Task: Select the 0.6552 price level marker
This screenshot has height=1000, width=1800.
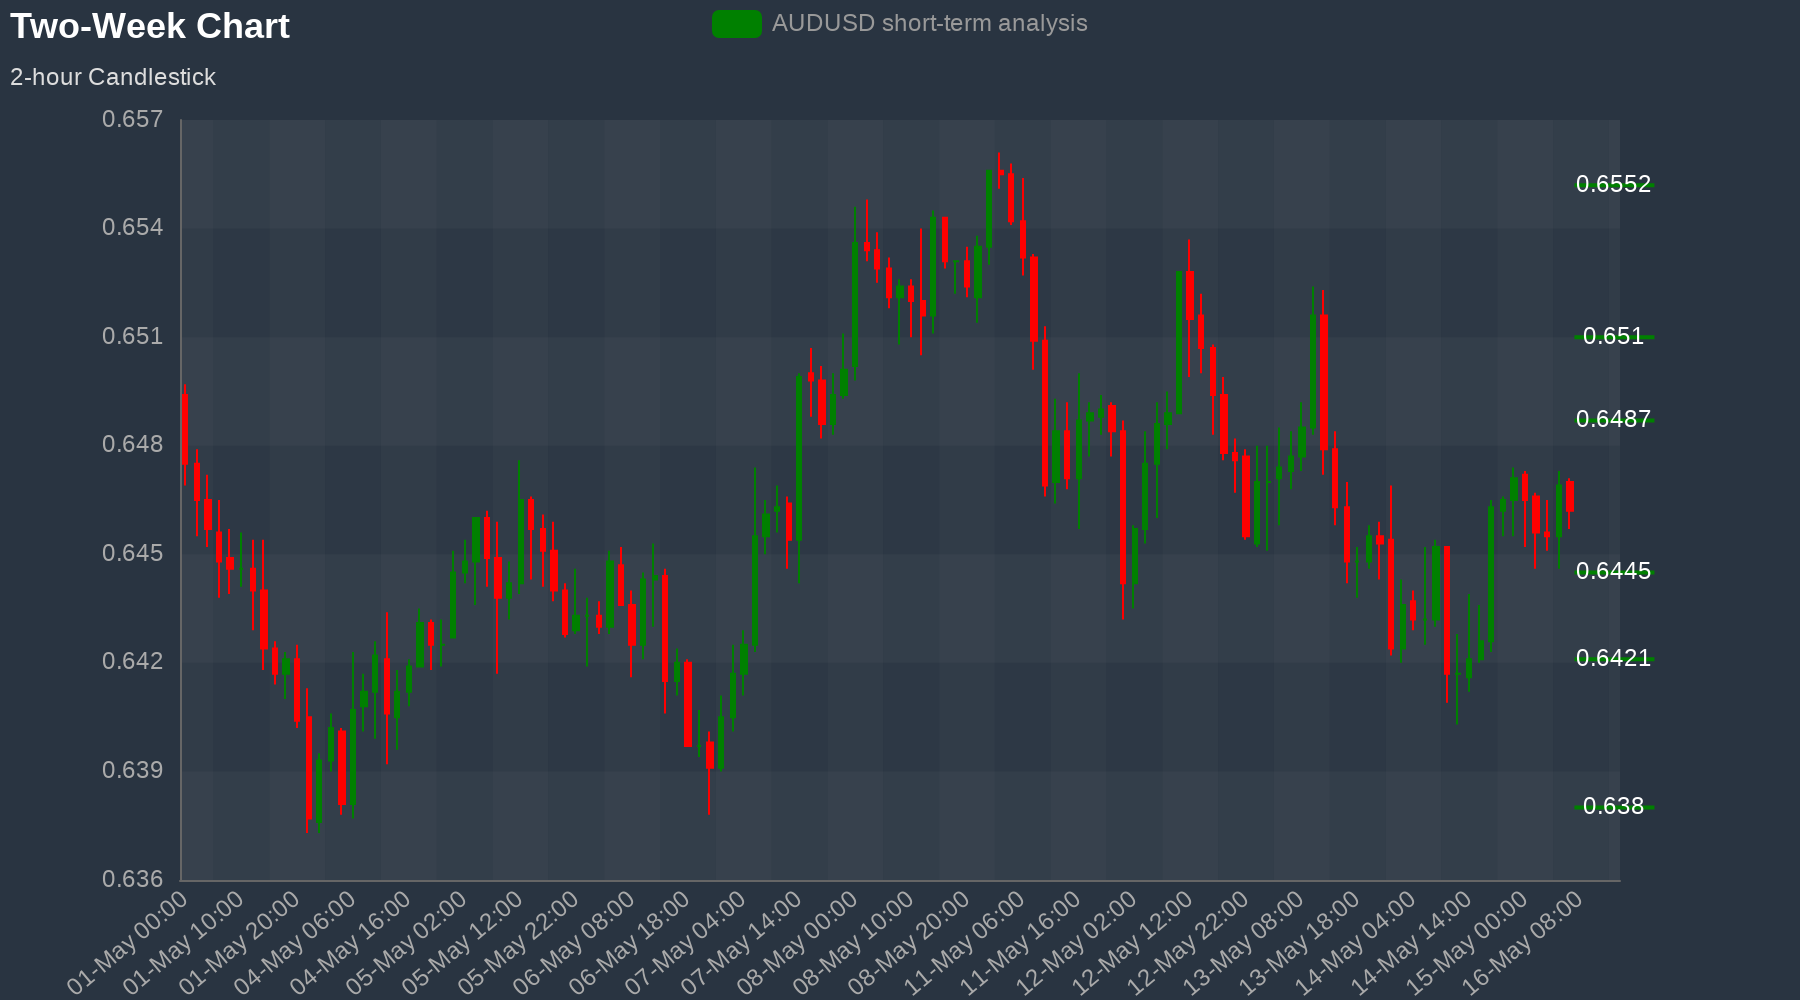Action: pos(1613,184)
